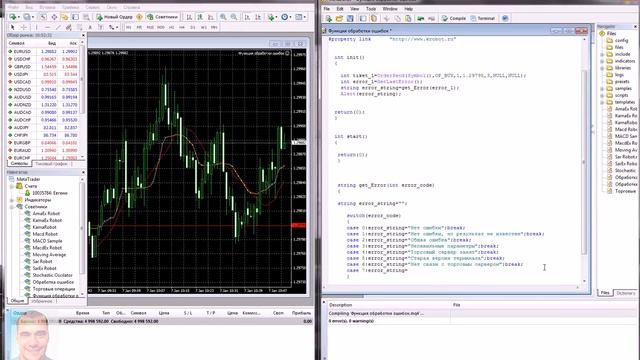Select the horizontal line drawing tool
The height and width of the screenshot is (360, 640).
[x=47, y=27]
